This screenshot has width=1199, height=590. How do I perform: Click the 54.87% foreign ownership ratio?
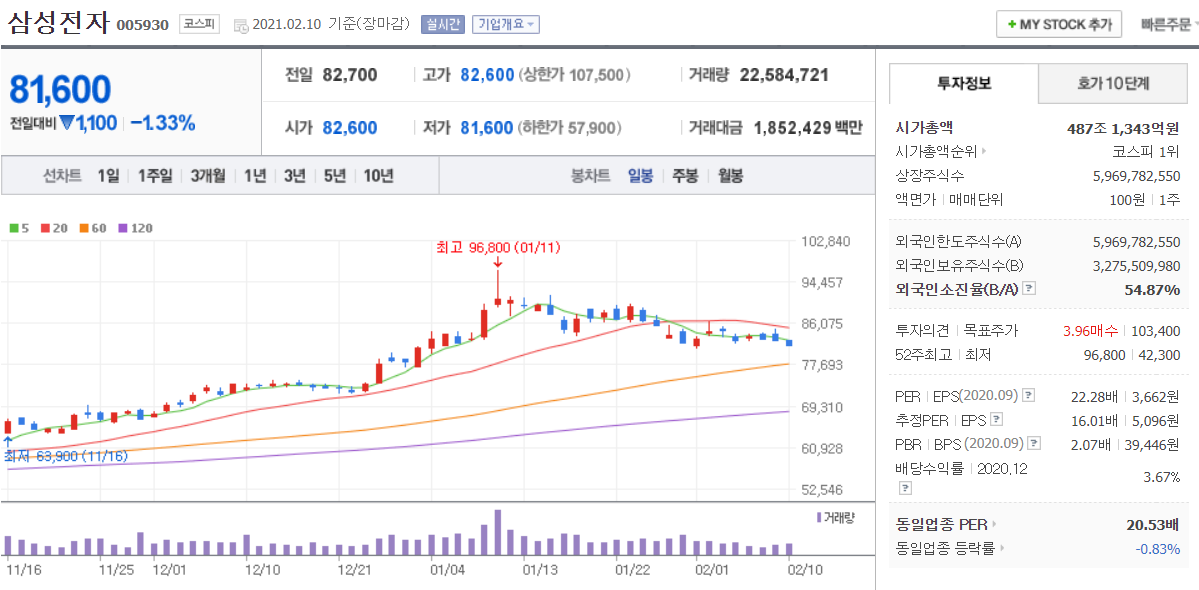coord(1152,289)
